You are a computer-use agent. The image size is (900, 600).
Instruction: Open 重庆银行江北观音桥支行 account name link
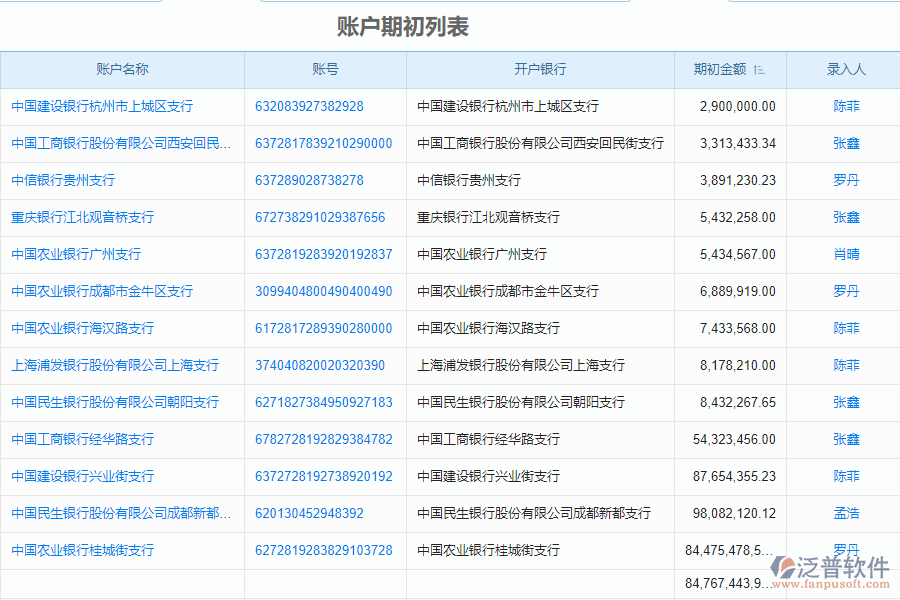(83, 217)
